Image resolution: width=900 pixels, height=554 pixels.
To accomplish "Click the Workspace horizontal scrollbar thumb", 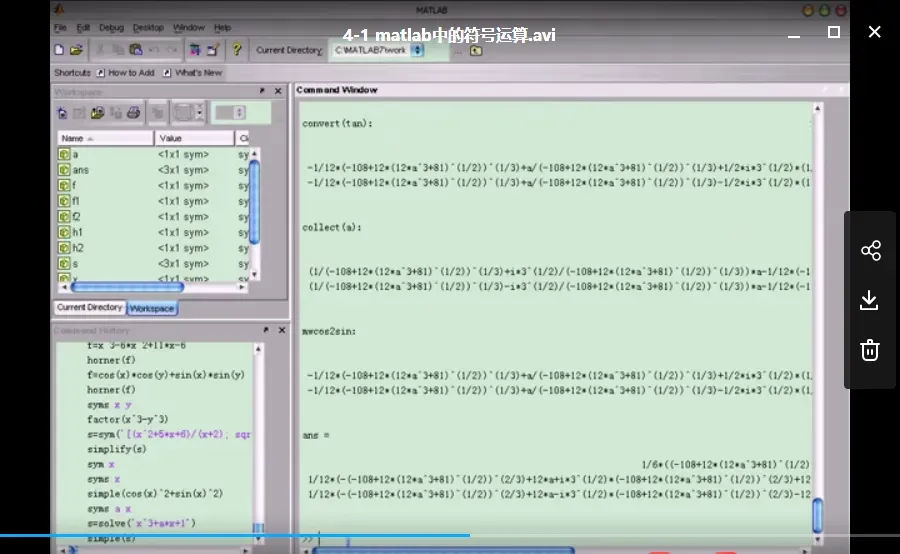I will tap(127, 286).
